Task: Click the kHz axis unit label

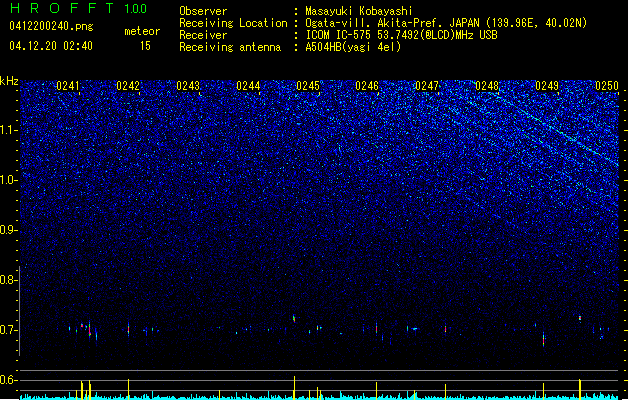Action: point(9,81)
